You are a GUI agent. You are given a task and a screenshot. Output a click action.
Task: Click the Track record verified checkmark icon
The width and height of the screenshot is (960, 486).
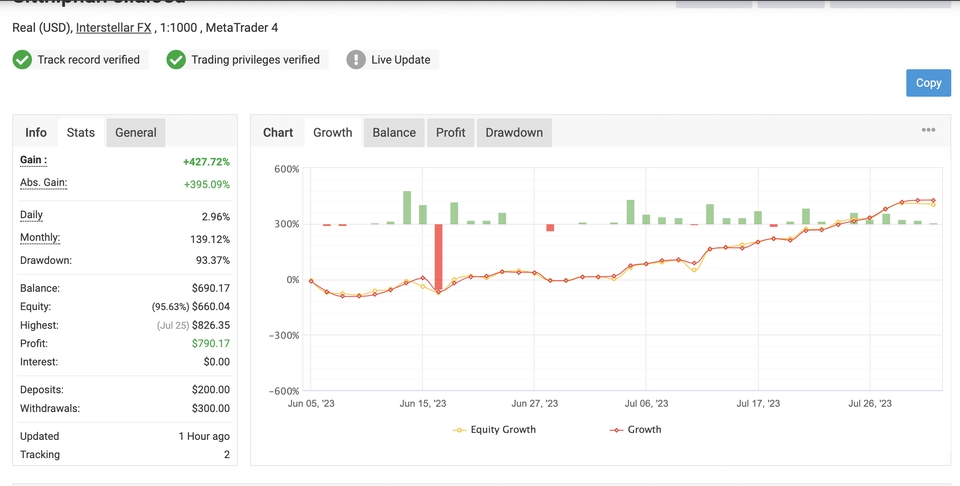(x=22, y=59)
